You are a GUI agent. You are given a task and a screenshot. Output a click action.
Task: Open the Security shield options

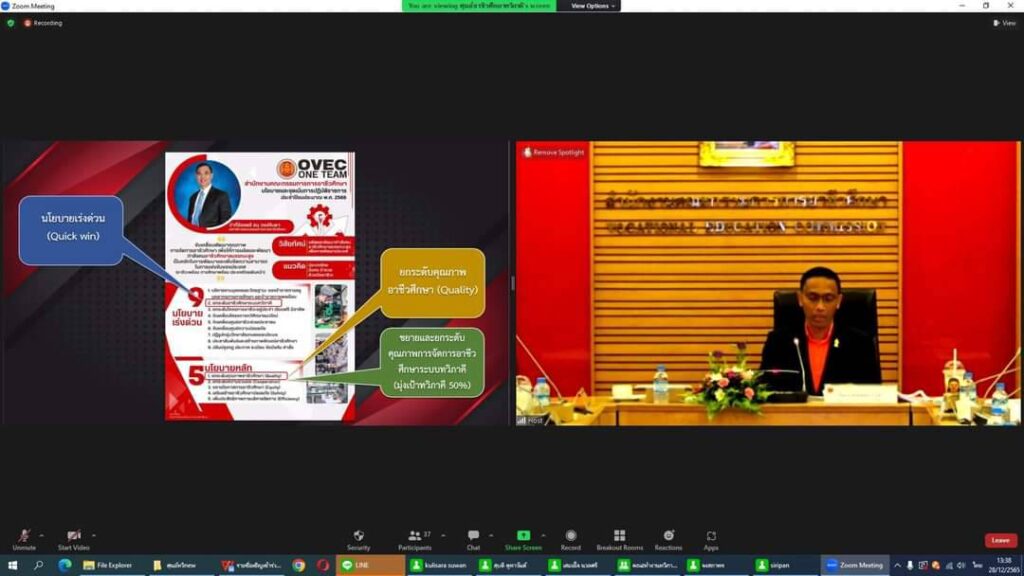(358, 537)
